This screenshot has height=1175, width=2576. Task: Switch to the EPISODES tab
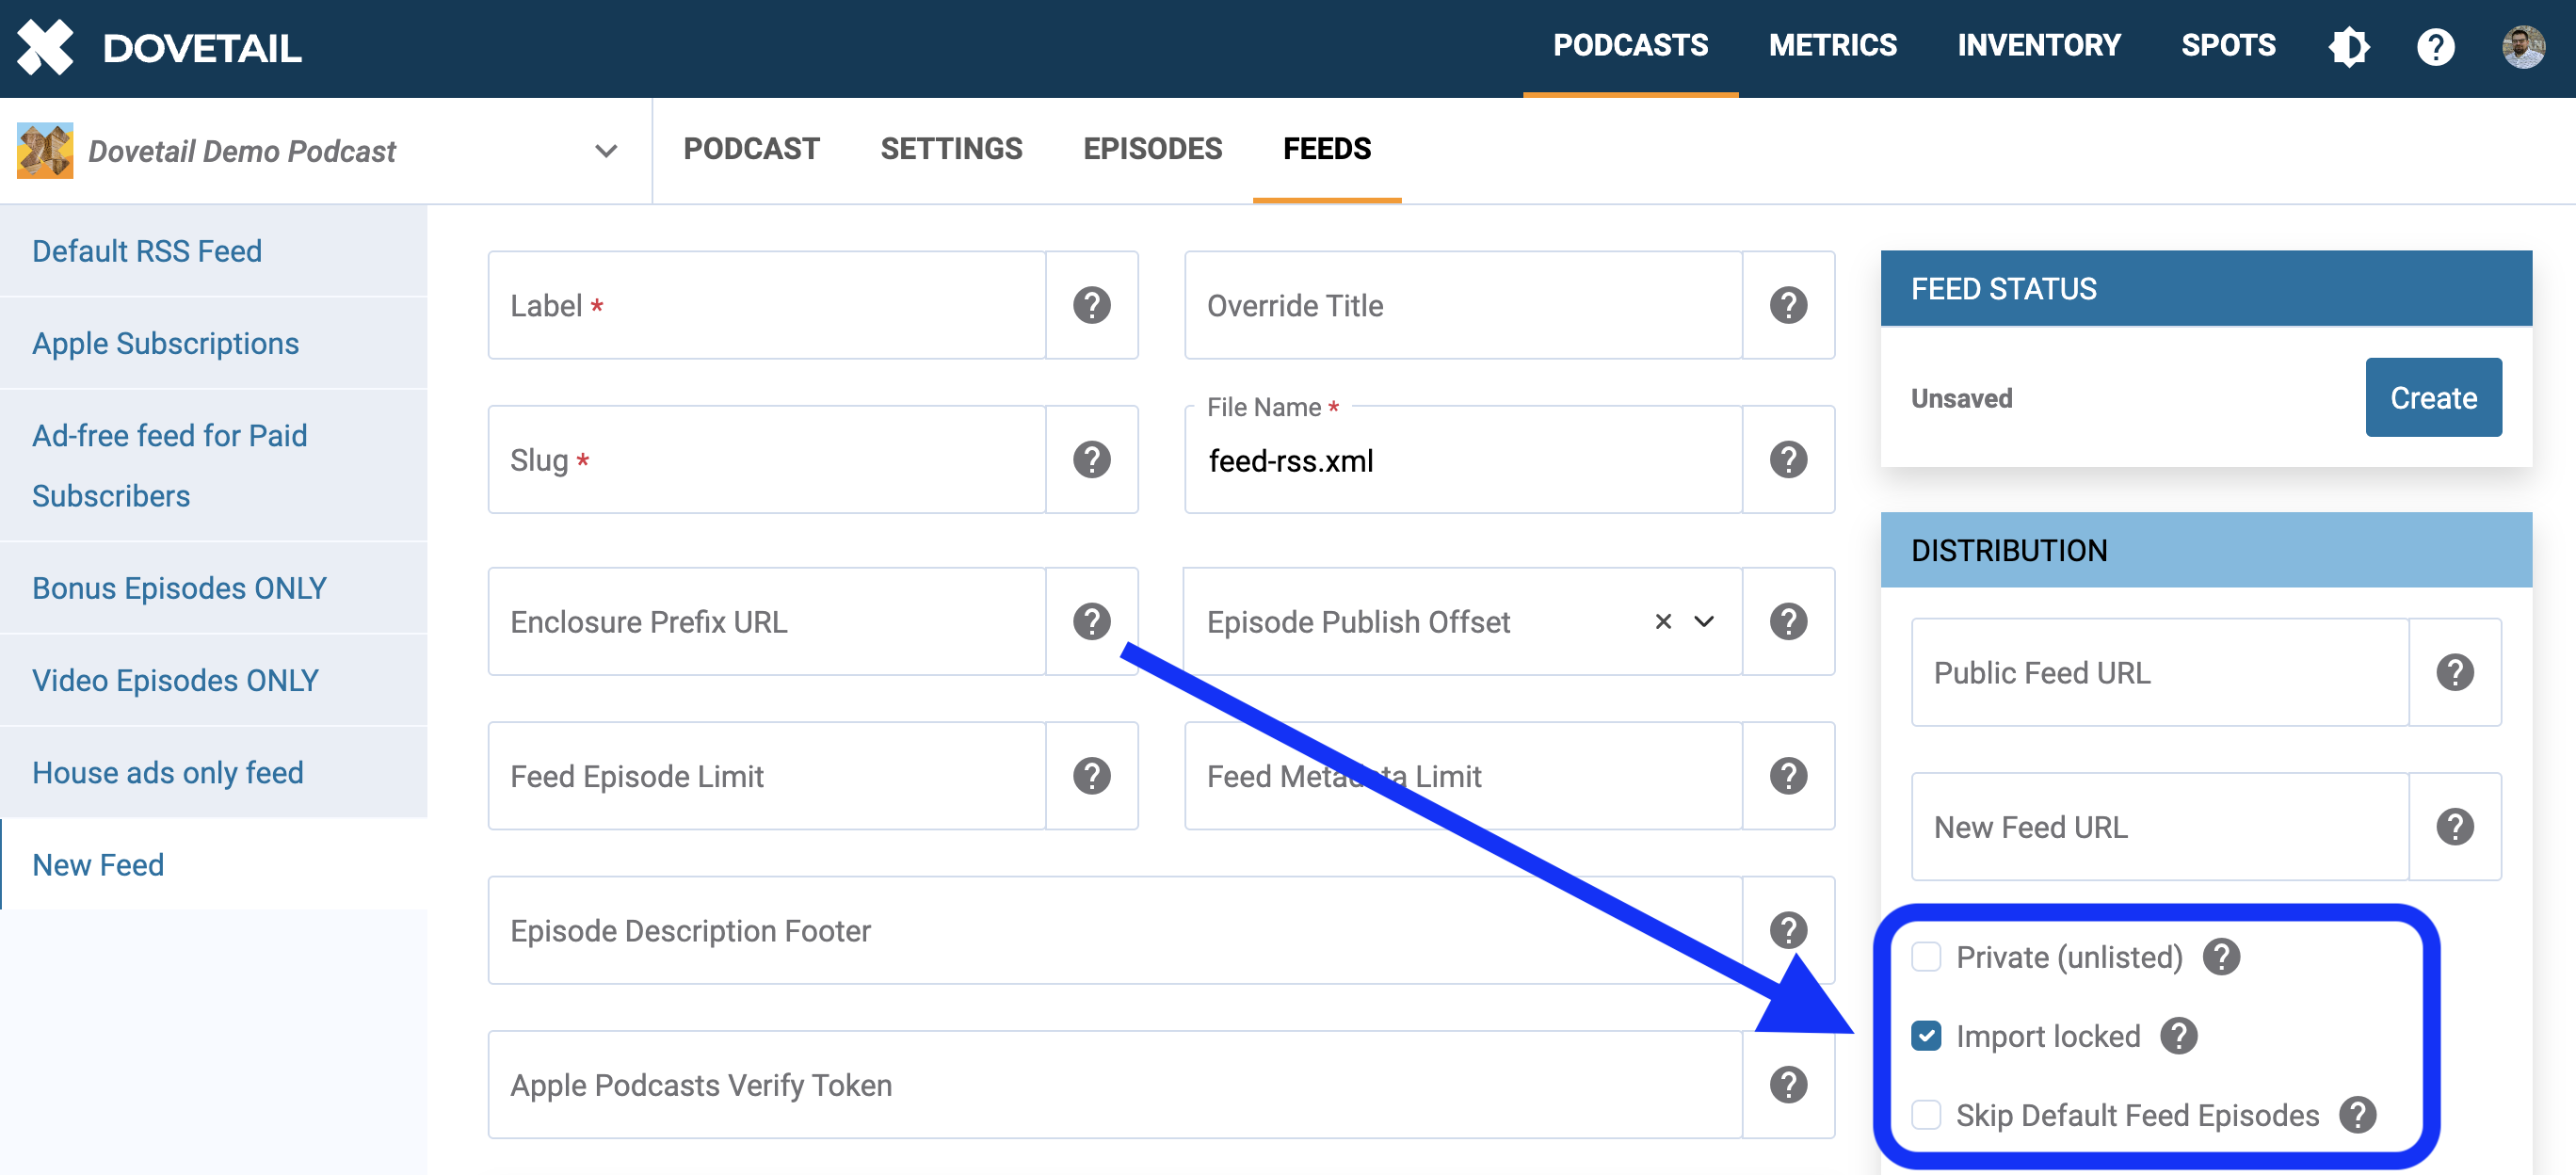click(1152, 150)
